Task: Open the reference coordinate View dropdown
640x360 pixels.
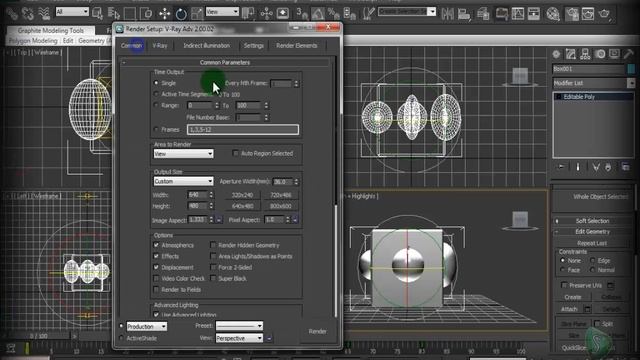Action: click(222, 12)
